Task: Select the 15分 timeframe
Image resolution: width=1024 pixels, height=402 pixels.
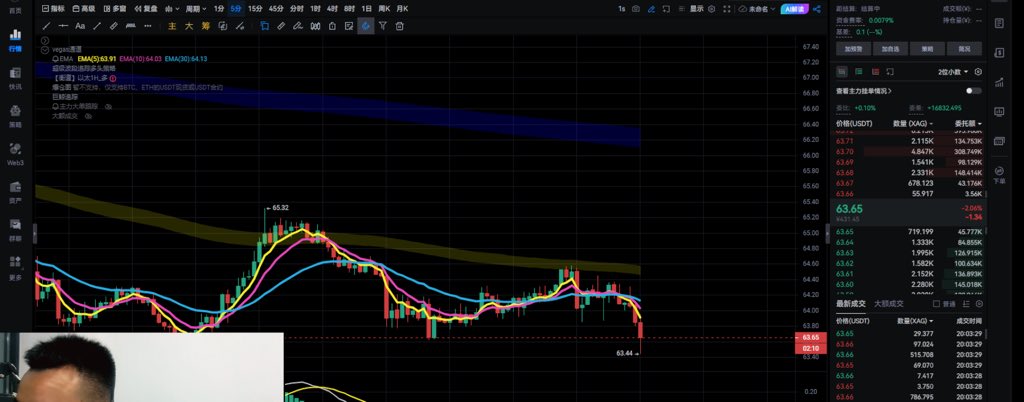Action: 255,9
